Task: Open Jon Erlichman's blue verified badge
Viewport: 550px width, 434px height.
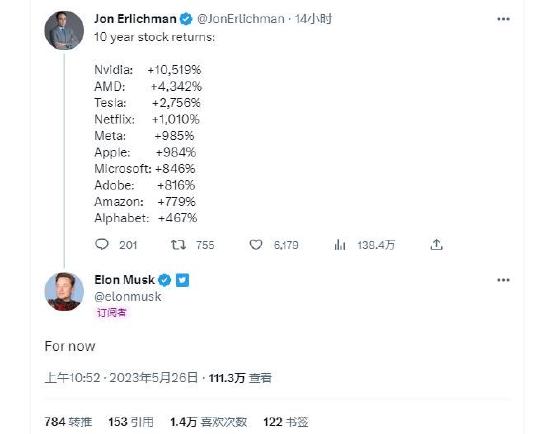Action: click(186, 19)
